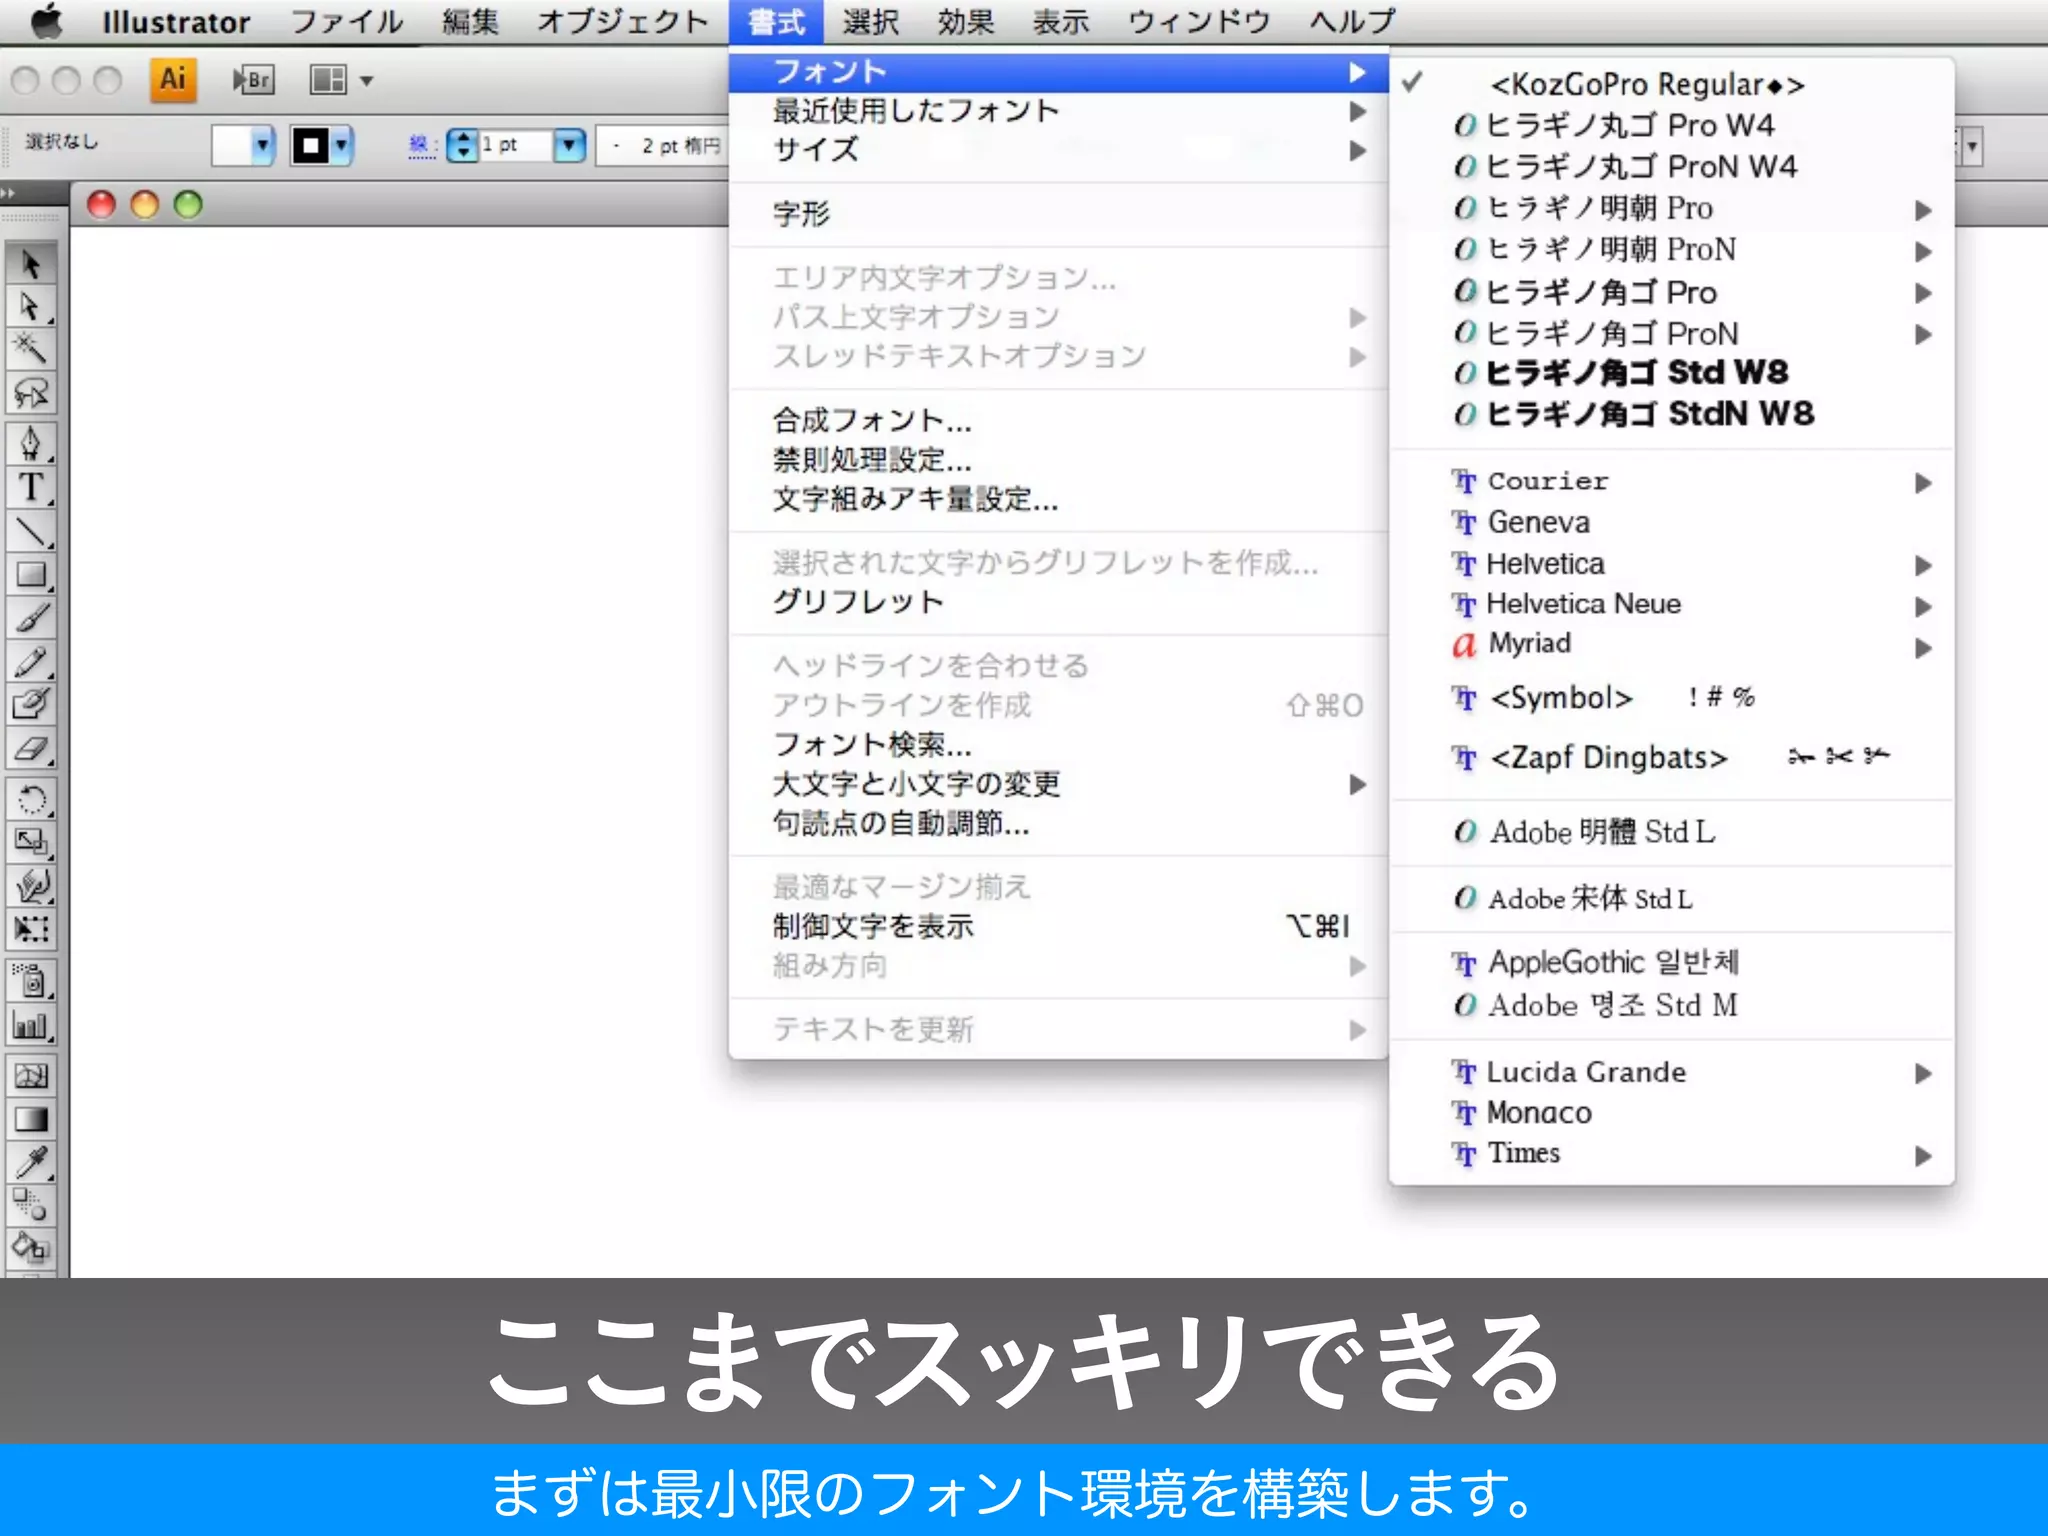Pick the Lasso tool

[x=31, y=393]
